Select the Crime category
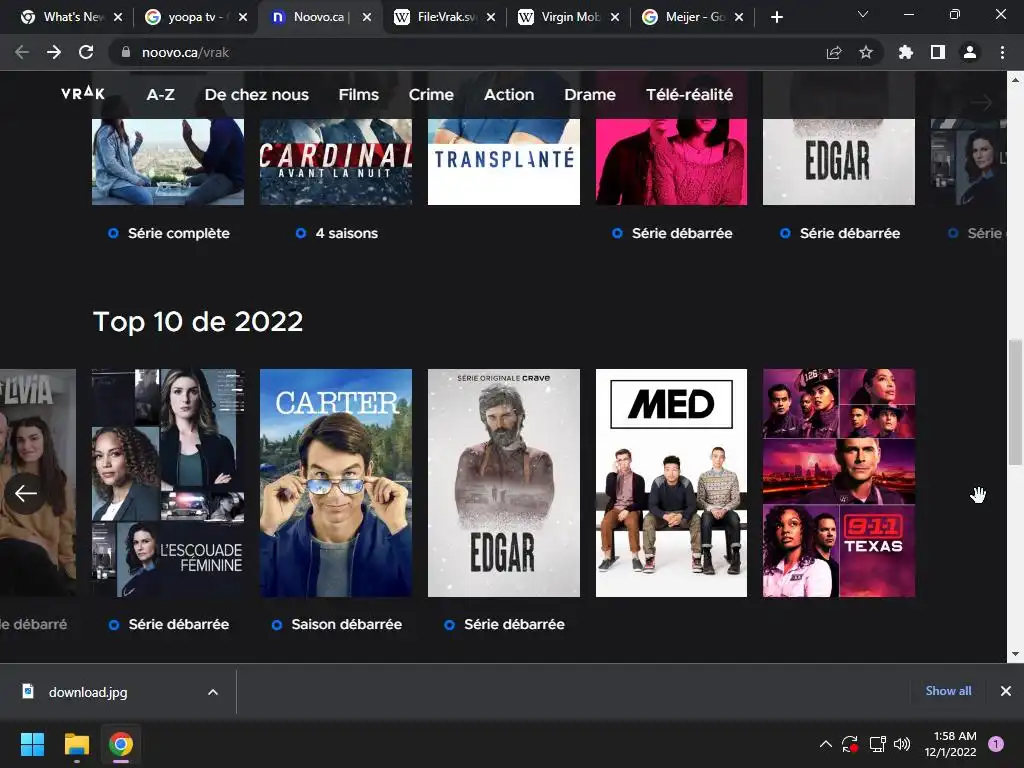Screen dimensions: 1024x768 tap(431, 95)
